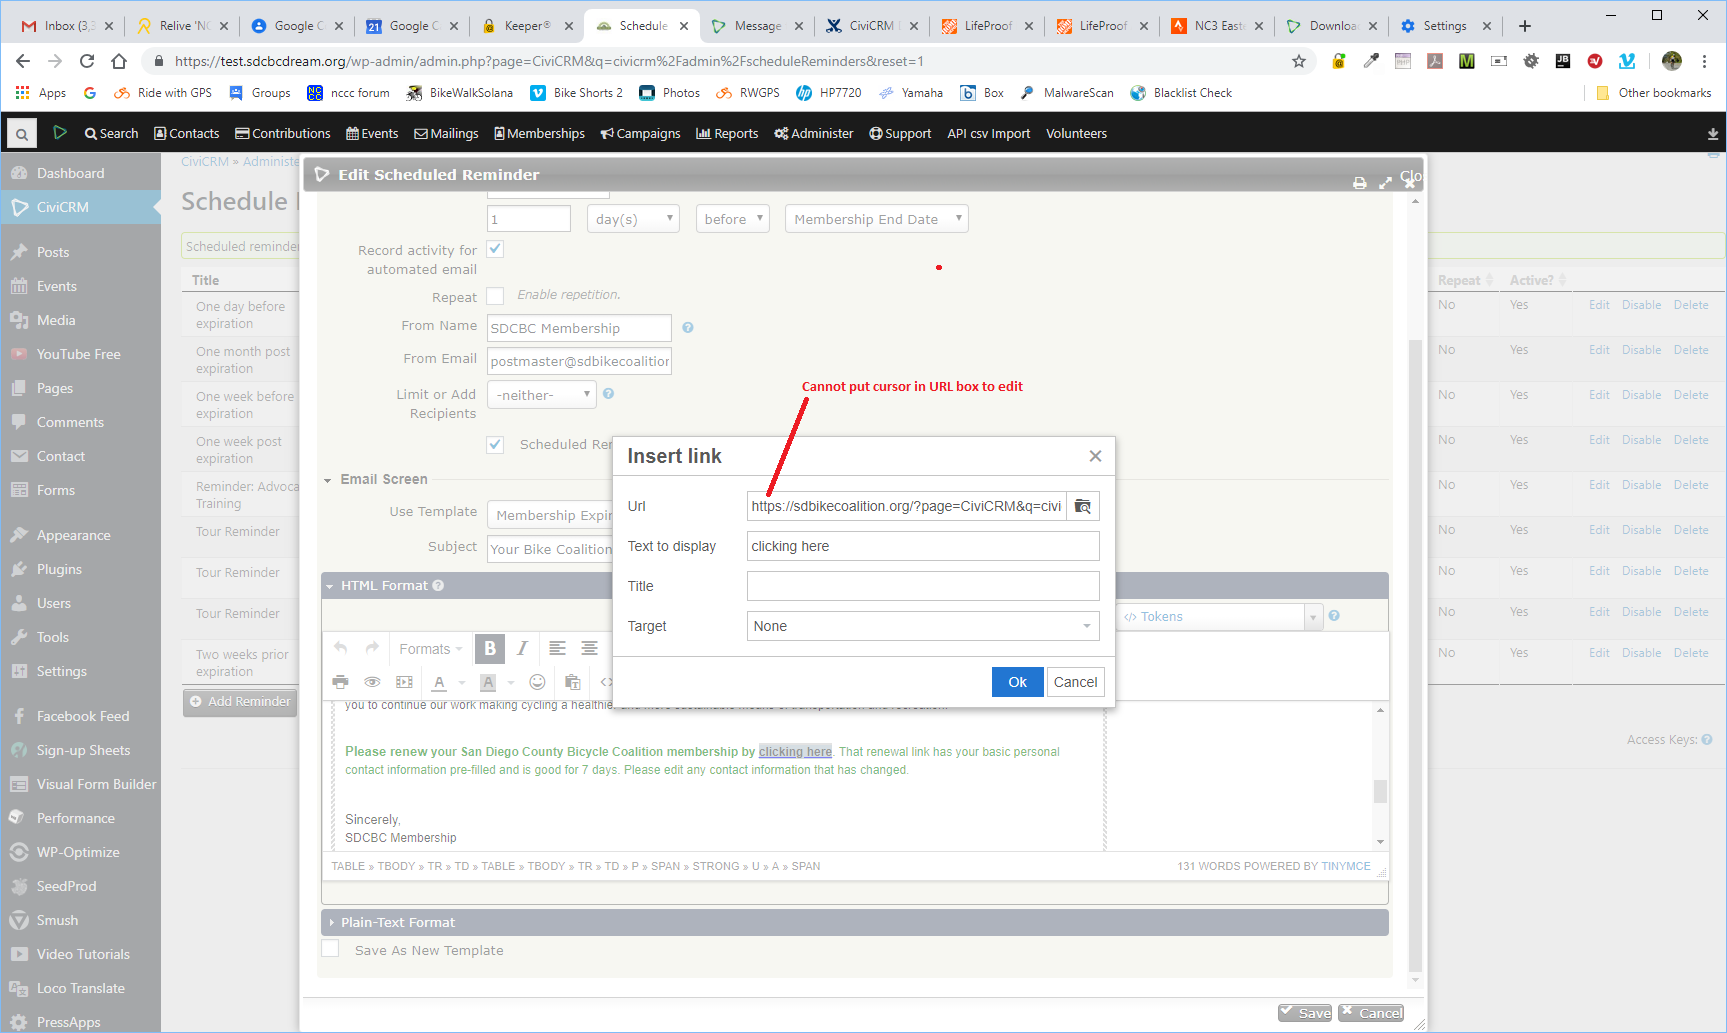Click the Undo arrow in editor toolbar
The image size is (1727, 1033).
pos(341,649)
